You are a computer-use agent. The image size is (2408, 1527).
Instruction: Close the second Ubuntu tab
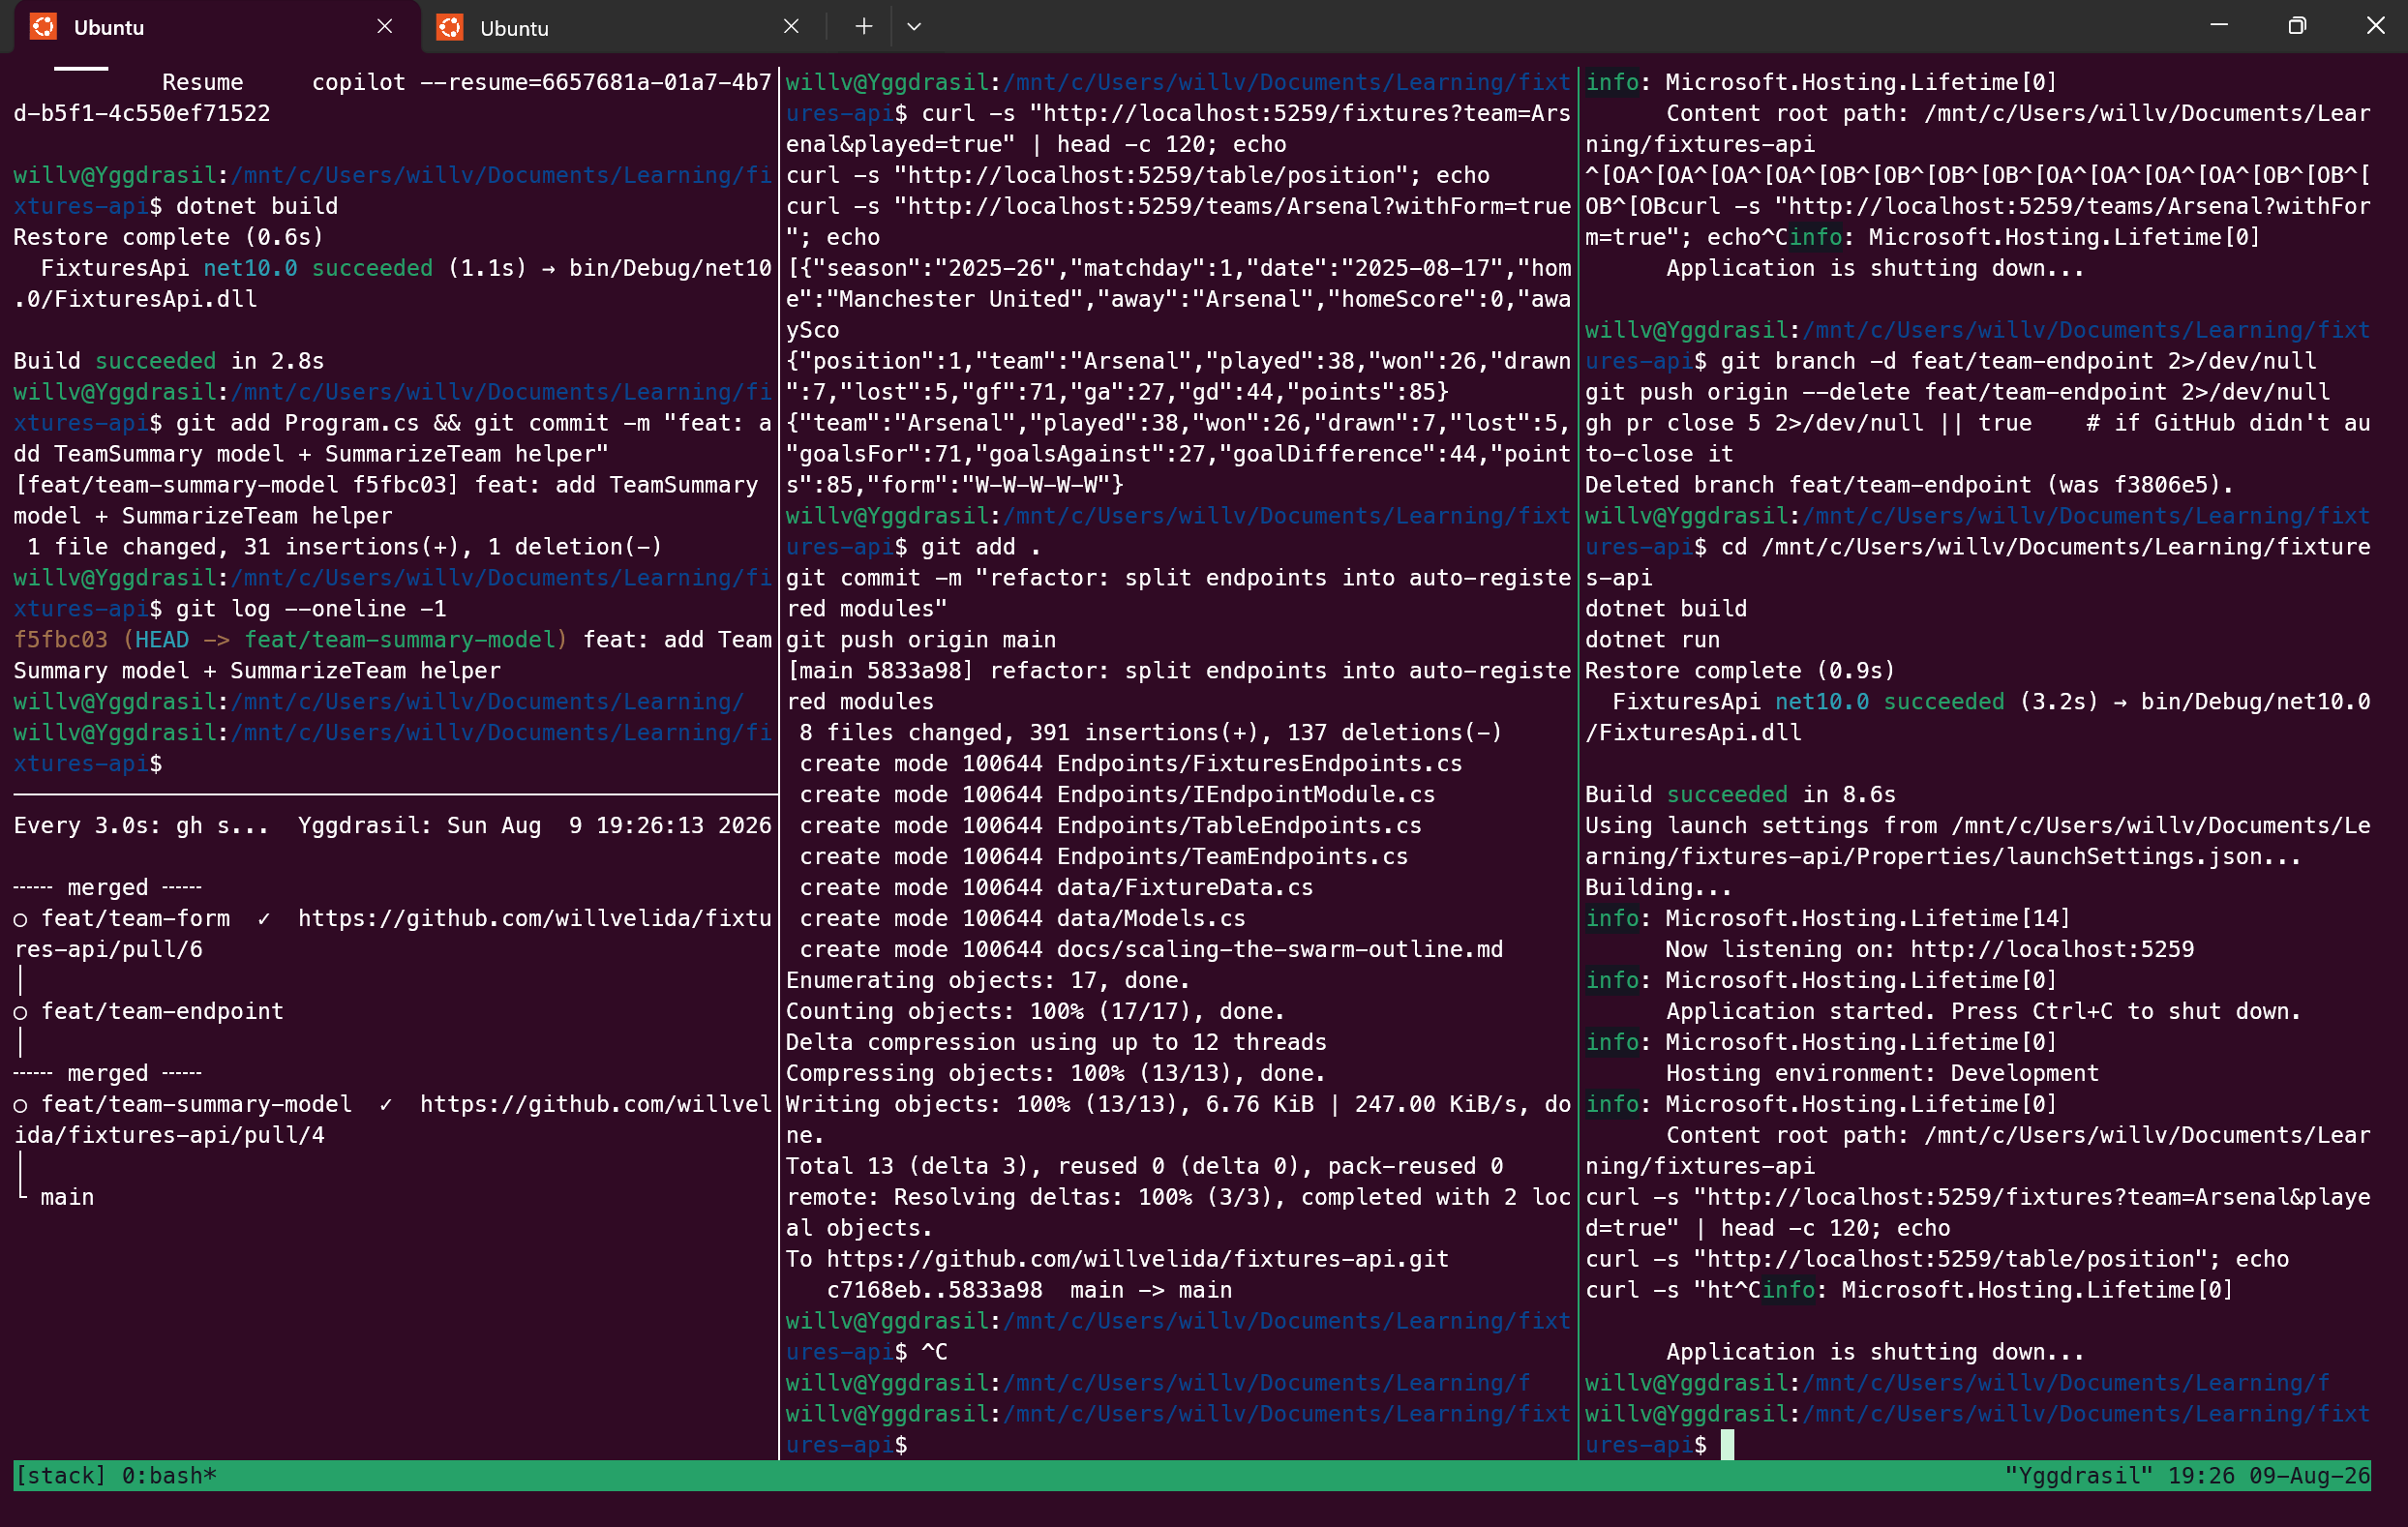[x=791, y=27]
